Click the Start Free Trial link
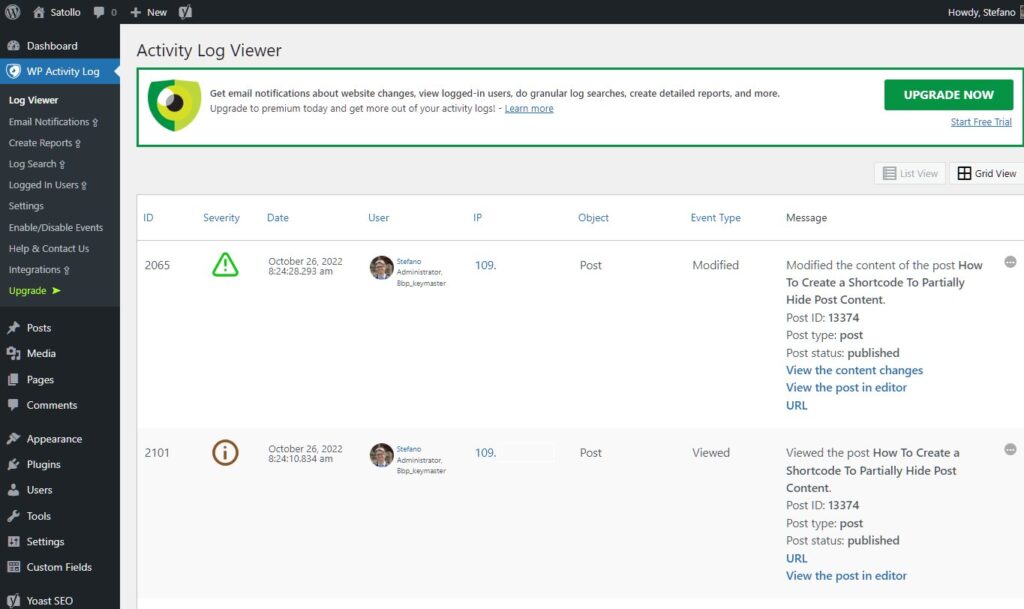Image resolution: width=1024 pixels, height=609 pixels. [981, 122]
